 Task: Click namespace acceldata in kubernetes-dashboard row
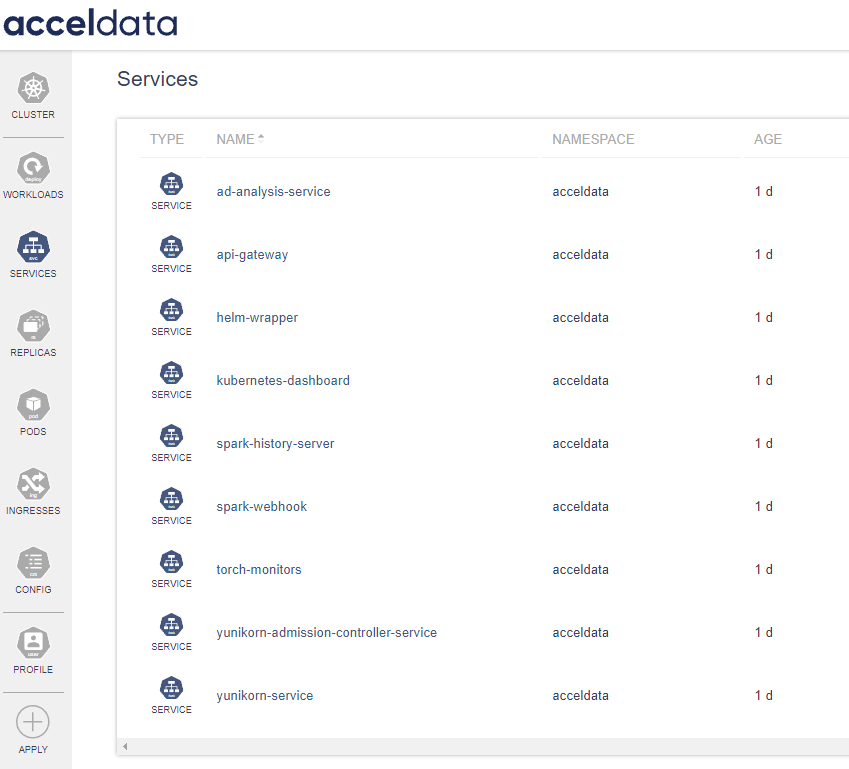580,381
